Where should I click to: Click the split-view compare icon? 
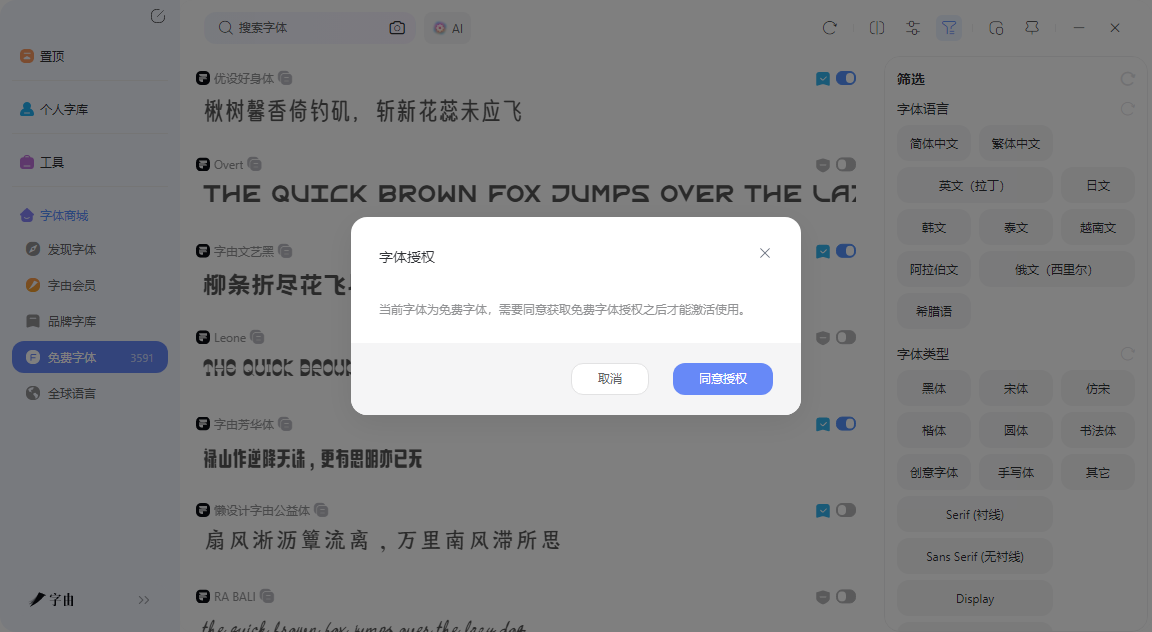tap(876, 28)
